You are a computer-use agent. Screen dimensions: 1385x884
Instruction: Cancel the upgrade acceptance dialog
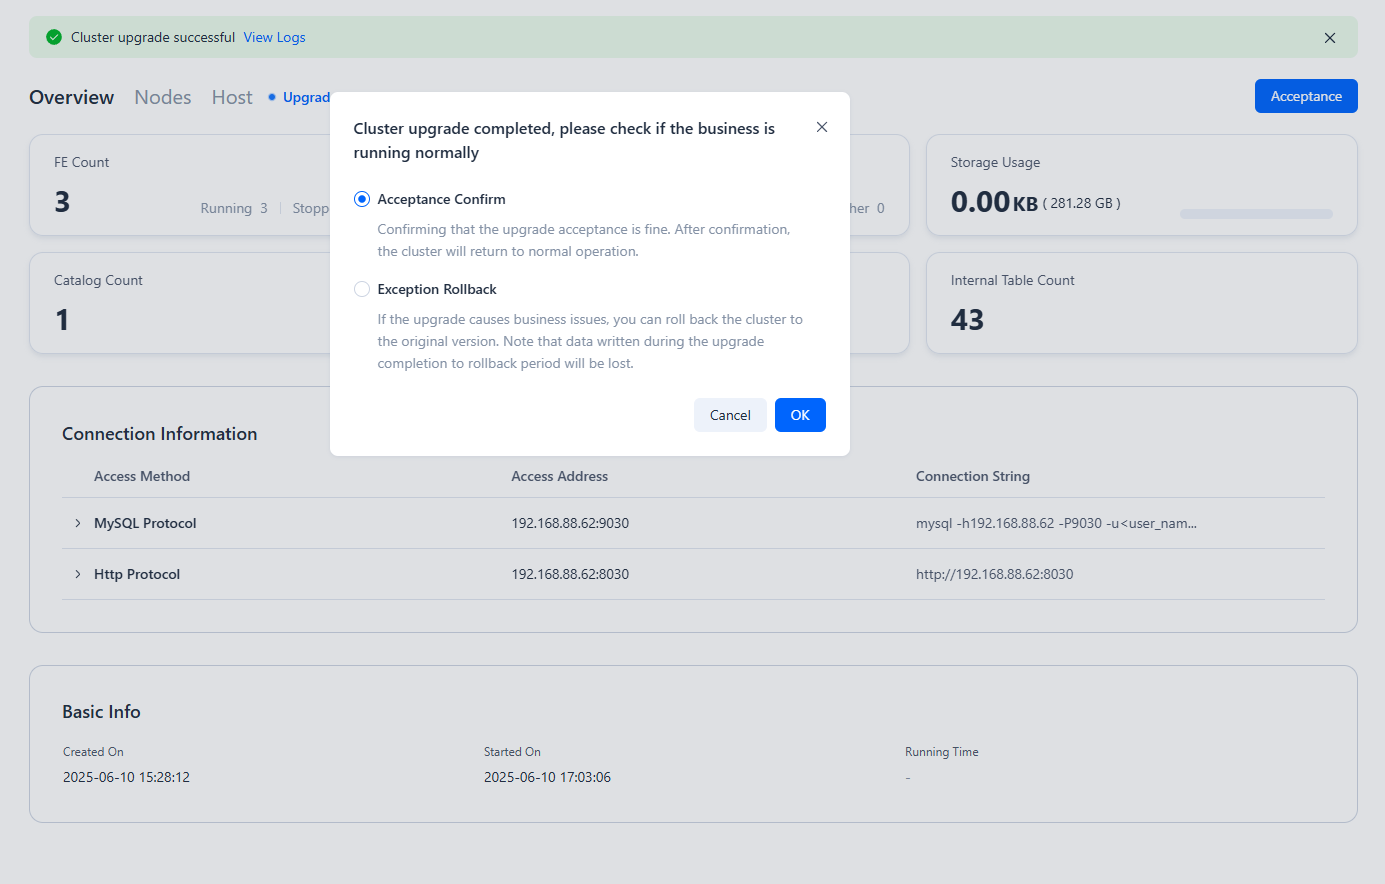click(x=729, y=415)
